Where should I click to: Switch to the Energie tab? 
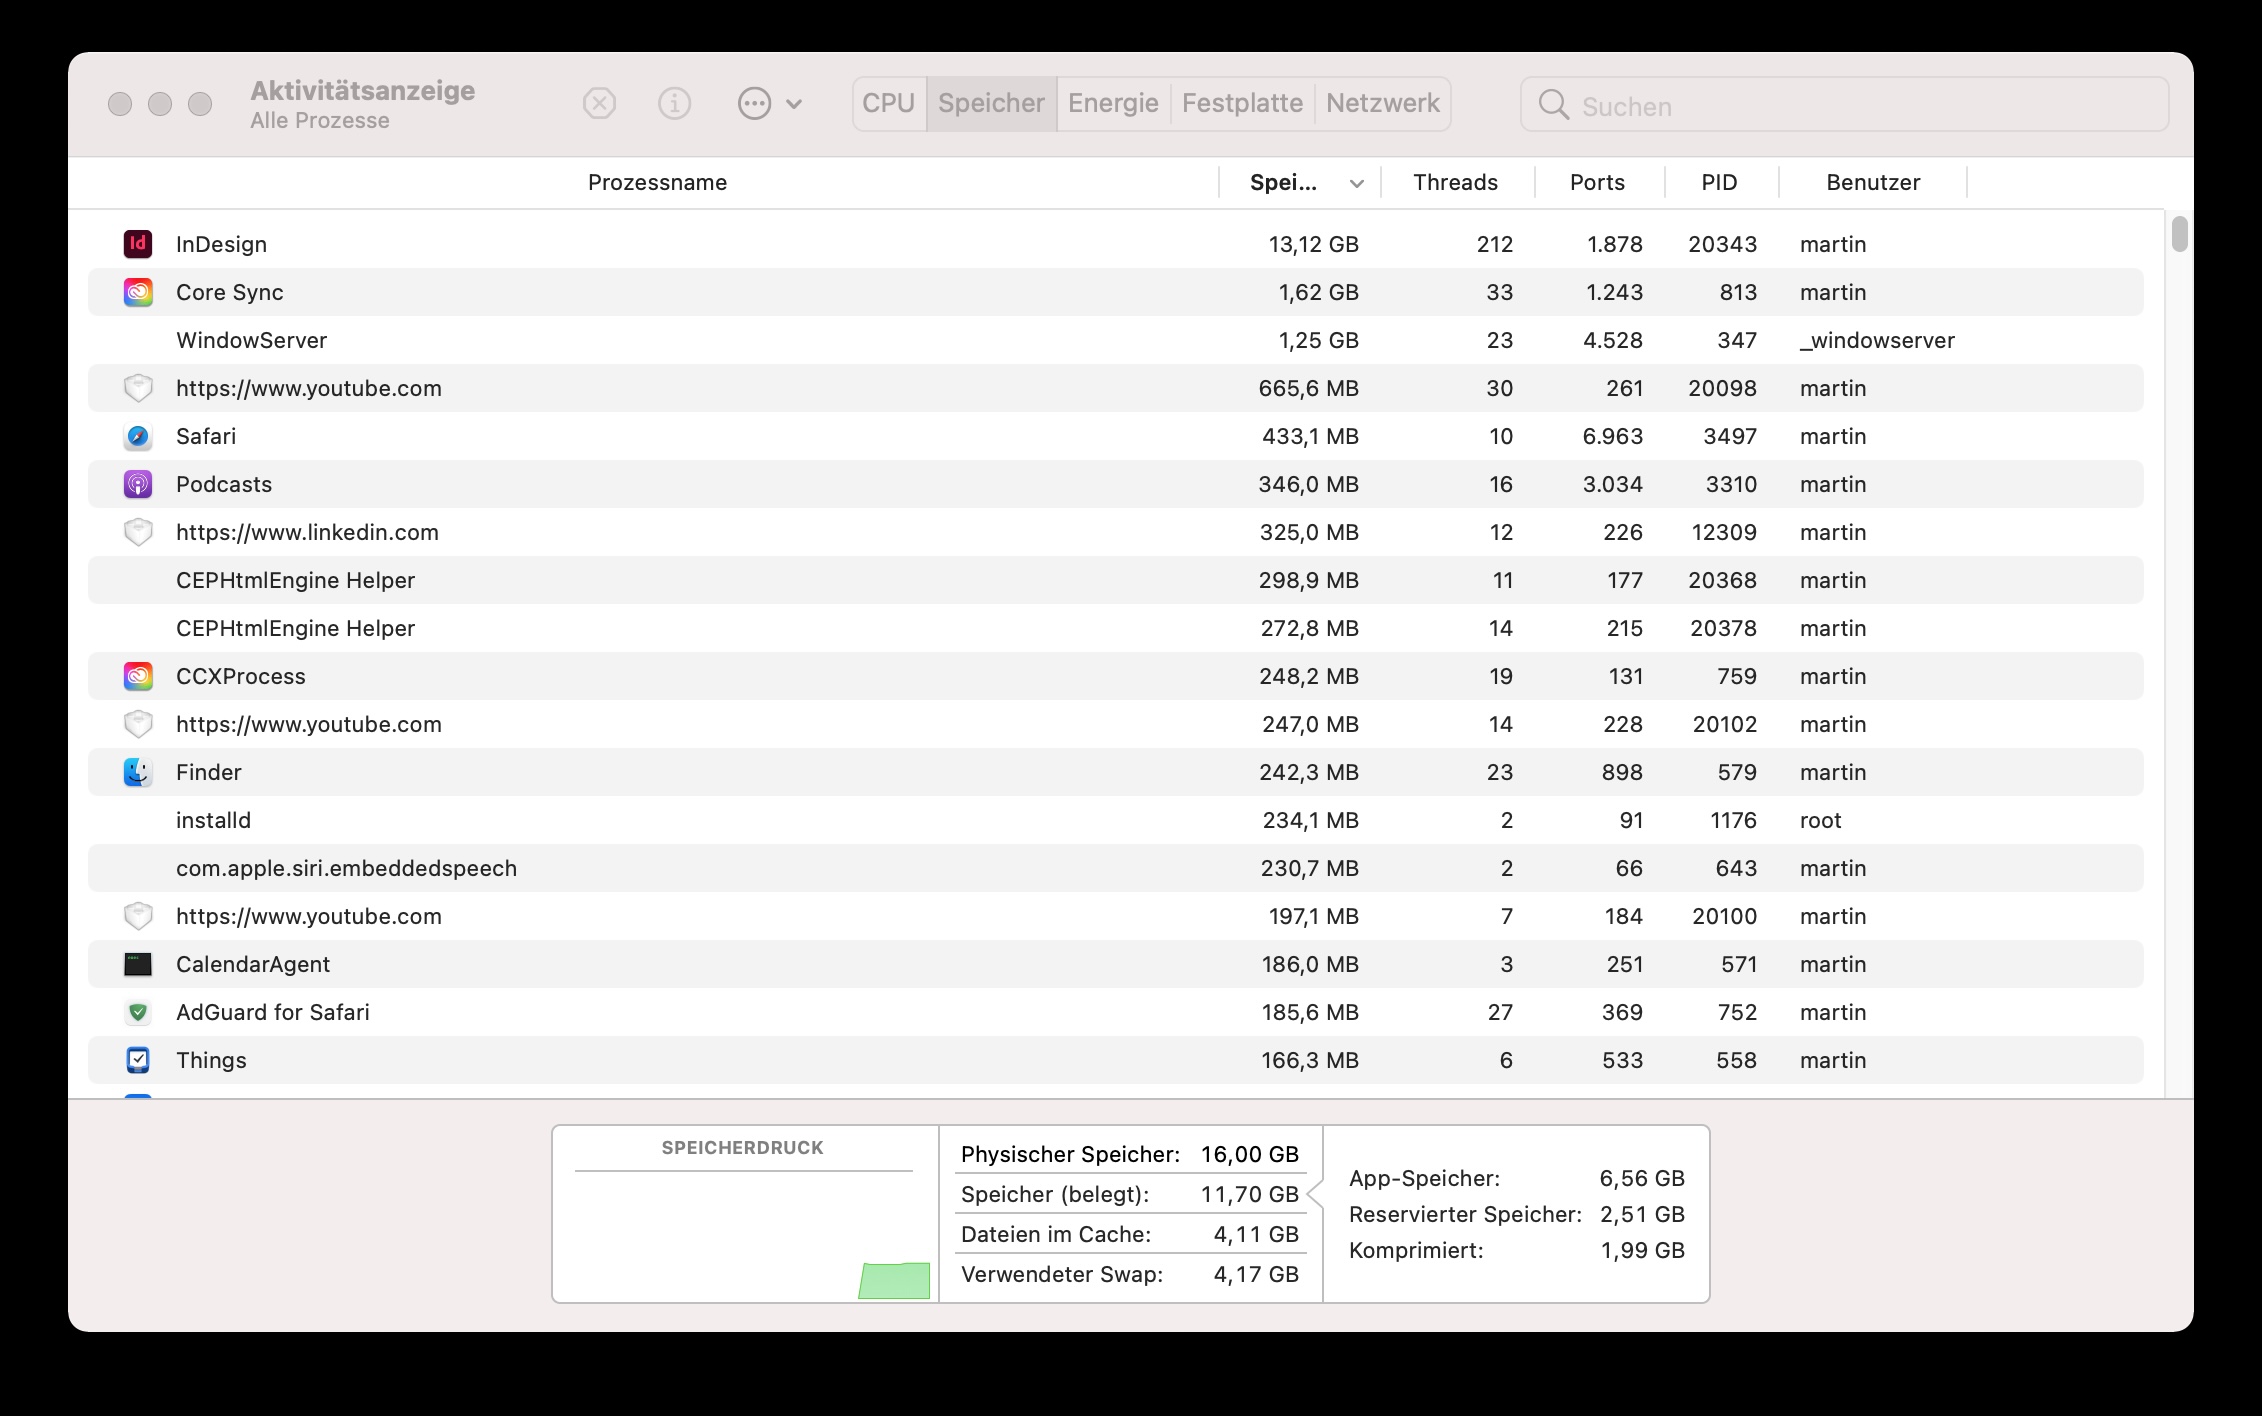pyautogui.click(x=1112, y=103)
